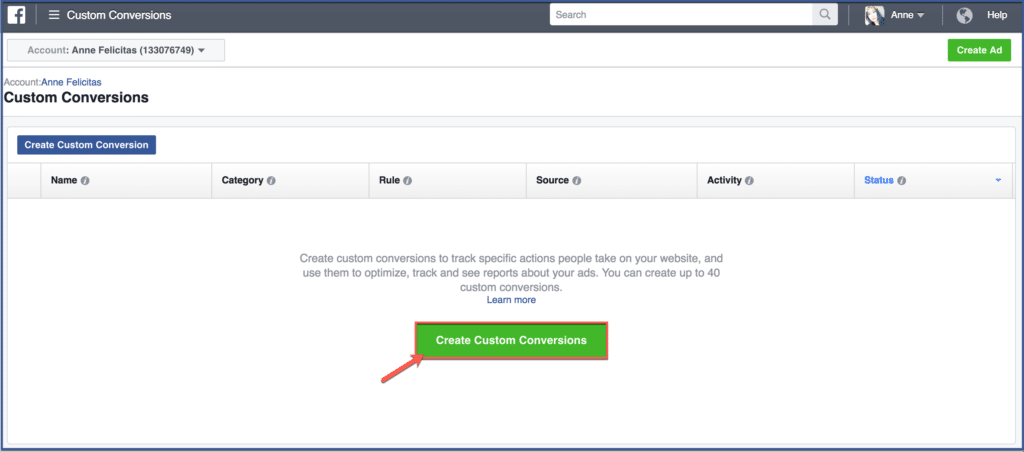This screenshot has width=1024, height=452.
Task: Click the Facebook logo icon
Action: [x=16, y=14]
